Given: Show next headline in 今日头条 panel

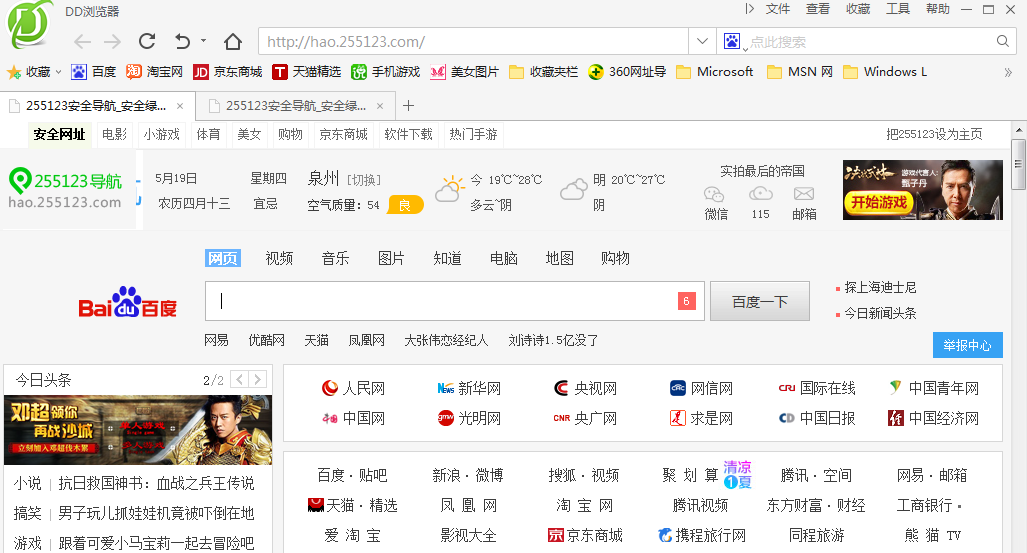Looking at the screenshot, I should [x=258, y=380].
